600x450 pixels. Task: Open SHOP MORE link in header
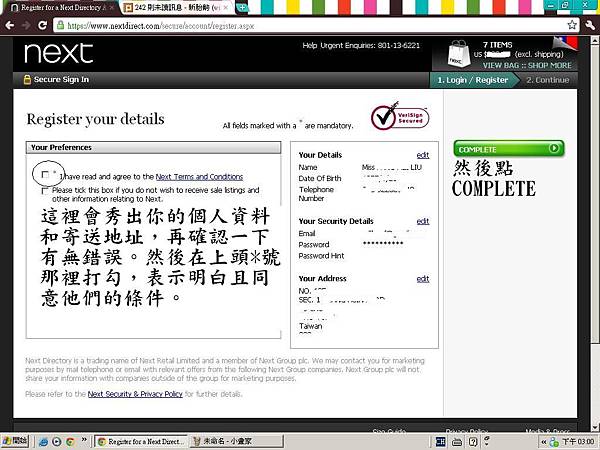549,65
